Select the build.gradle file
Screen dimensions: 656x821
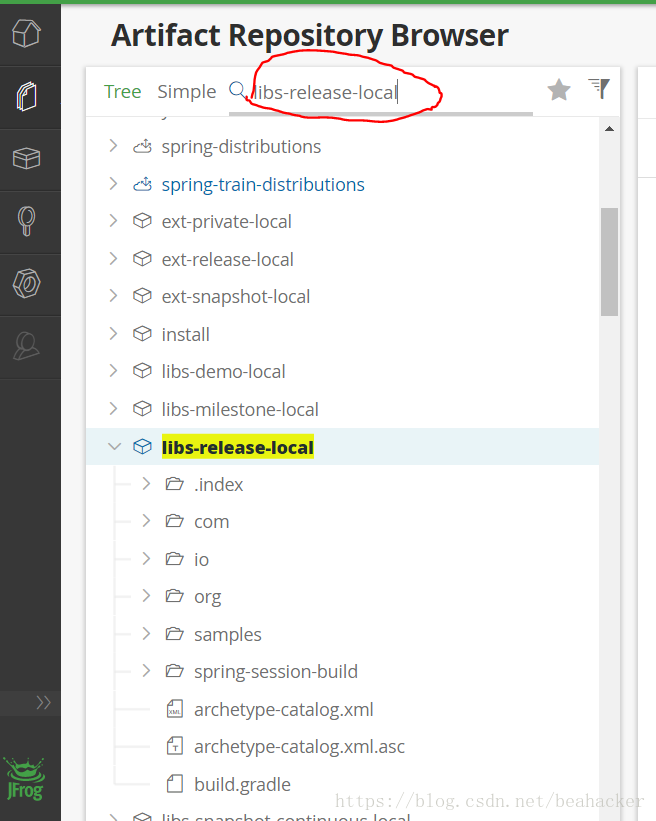pos(242,784)
